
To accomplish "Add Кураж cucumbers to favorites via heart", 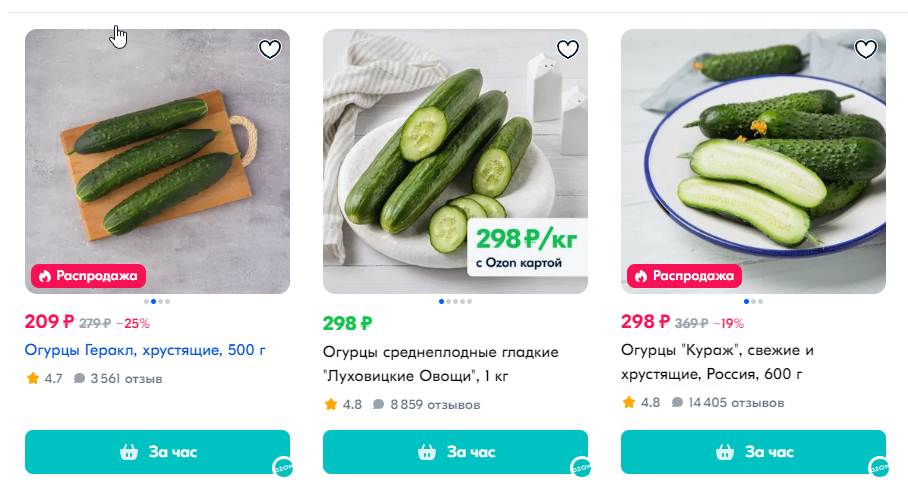I will [x=866, y=49].
